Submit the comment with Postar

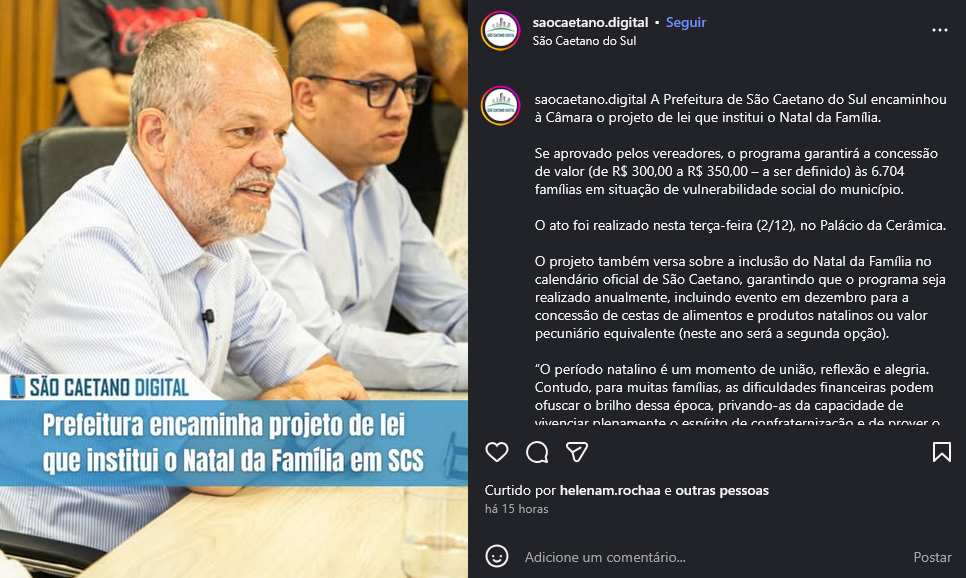pos(932,557)
